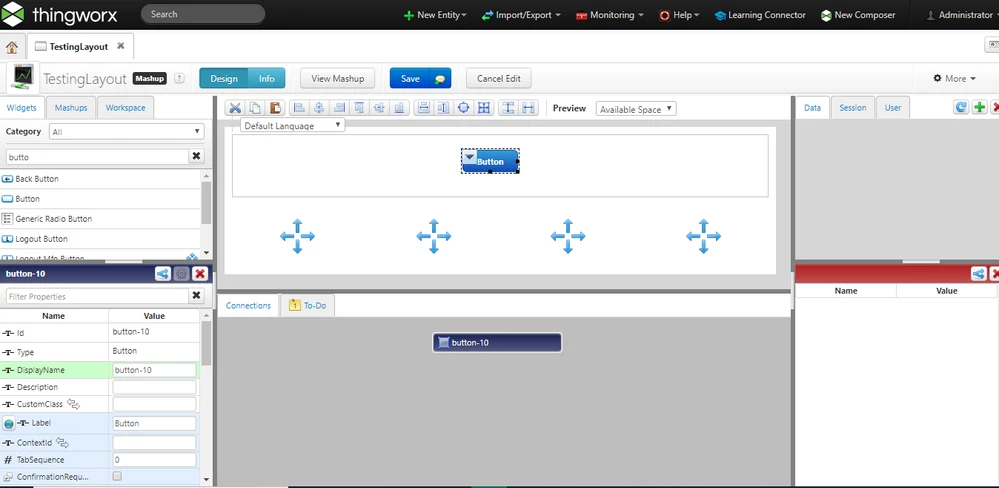Switch to the Mashups tab

71,108
